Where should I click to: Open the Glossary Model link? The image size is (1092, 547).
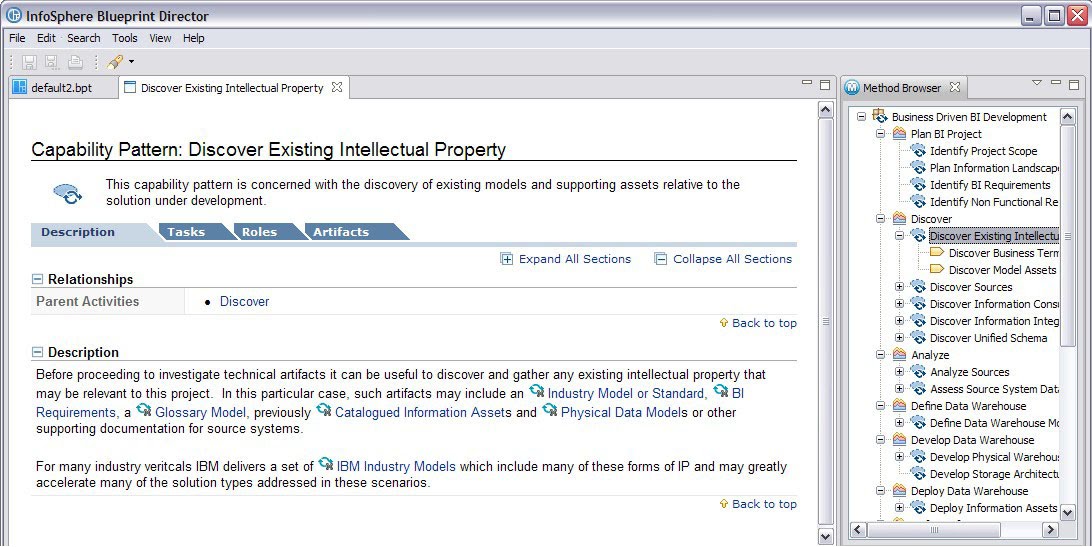[x=200, y=413]
